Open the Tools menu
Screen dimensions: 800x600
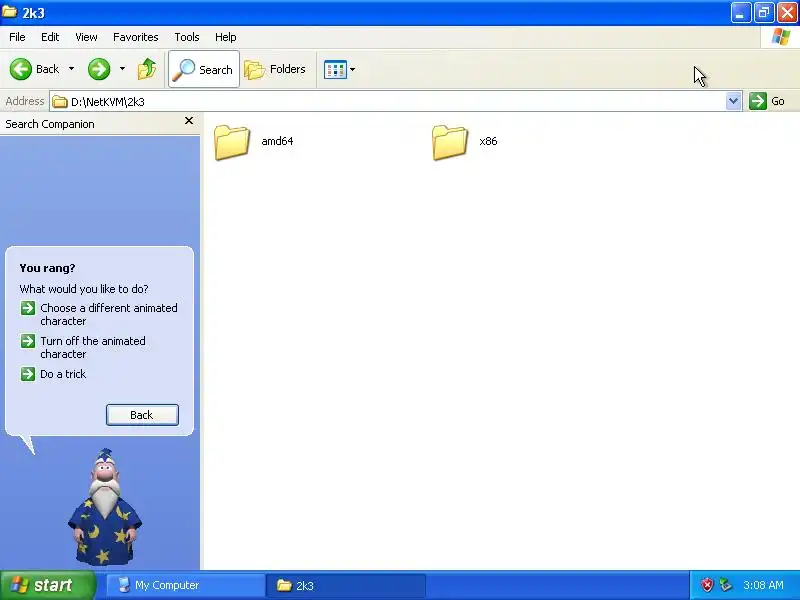[x=187, y=37]
